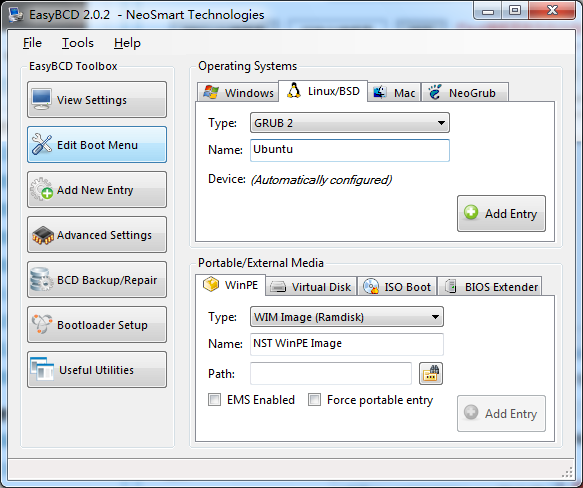This screenshot has width=583, height=488.
Task: Click the Virtual Disk drive icon
Action: 278,287
